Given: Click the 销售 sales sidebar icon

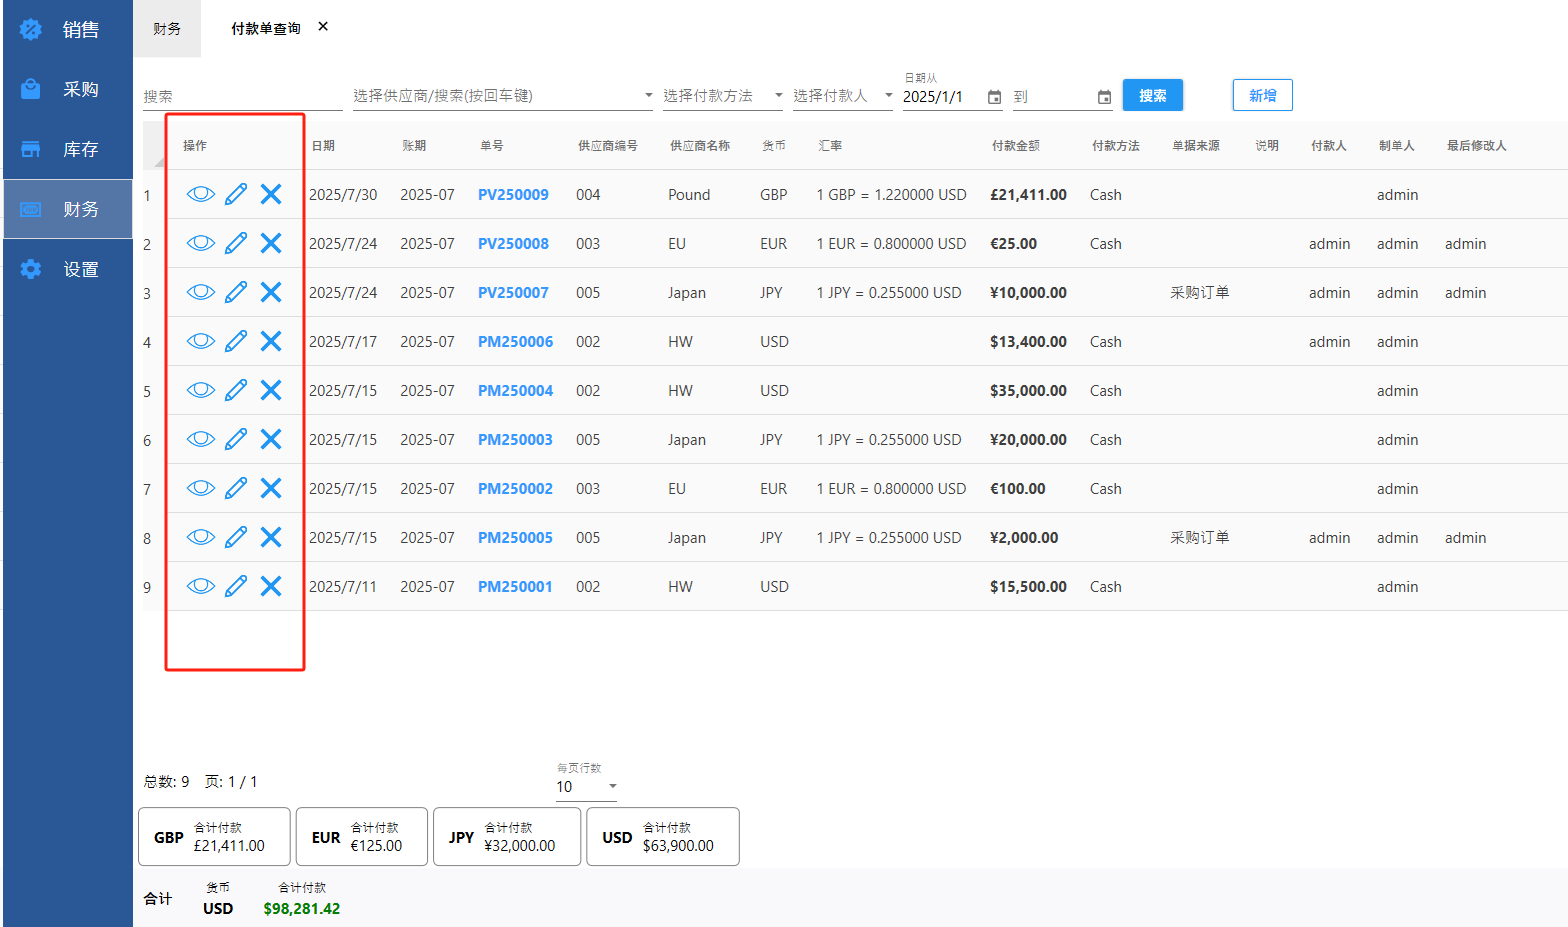Looking at the screenshot, I should pos(31,30).
